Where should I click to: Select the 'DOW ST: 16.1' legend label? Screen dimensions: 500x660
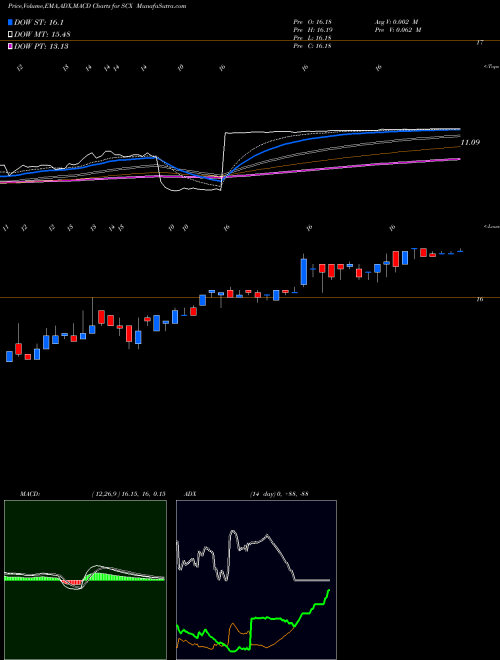pyautogui.click(x=39, y=22)
